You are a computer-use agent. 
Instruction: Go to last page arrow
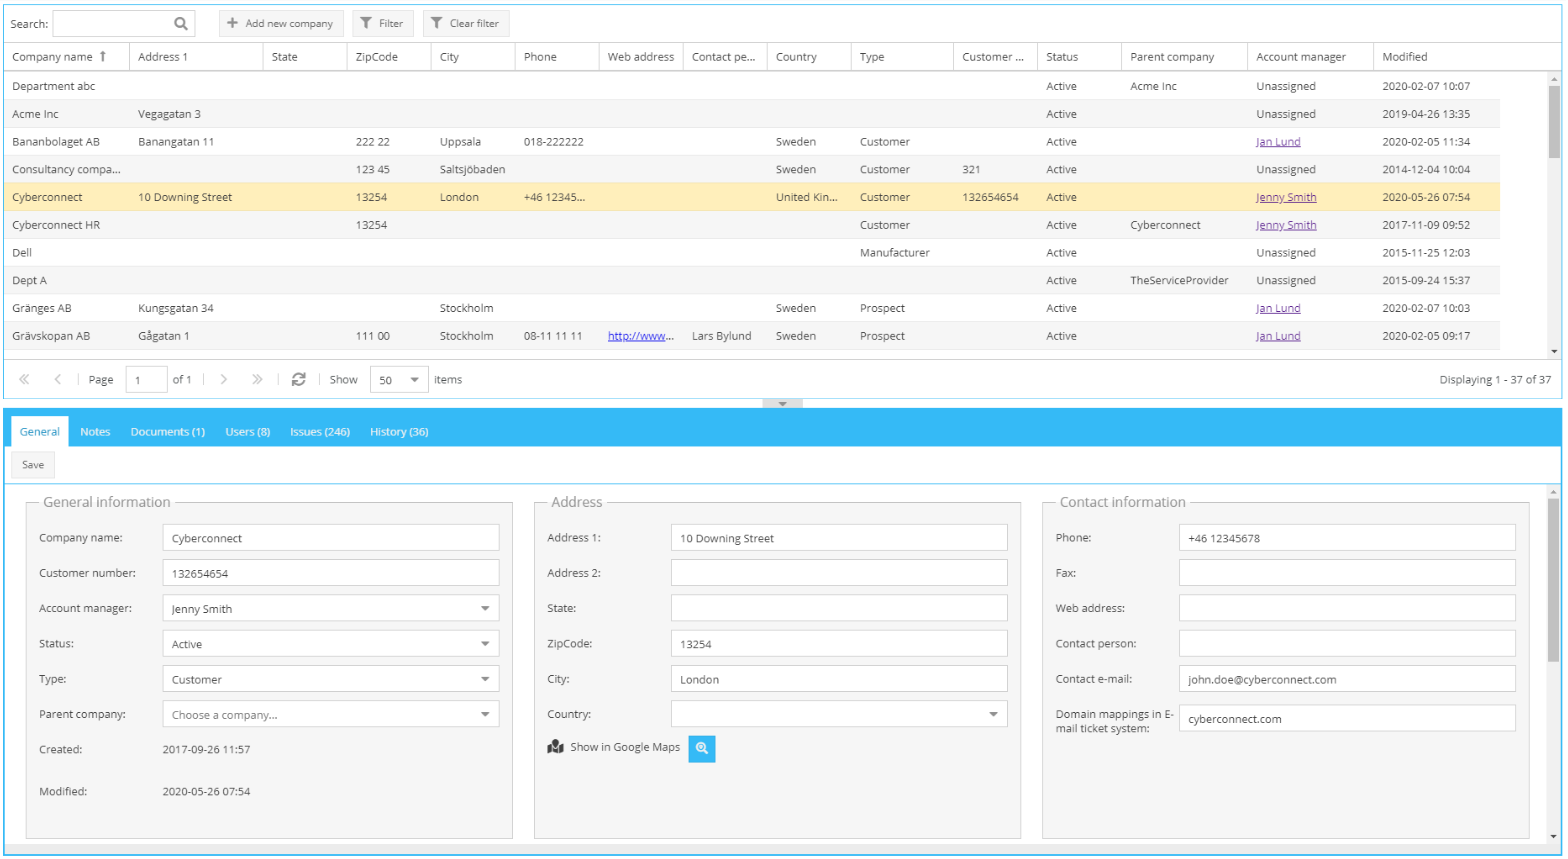[x=257, y=379]
